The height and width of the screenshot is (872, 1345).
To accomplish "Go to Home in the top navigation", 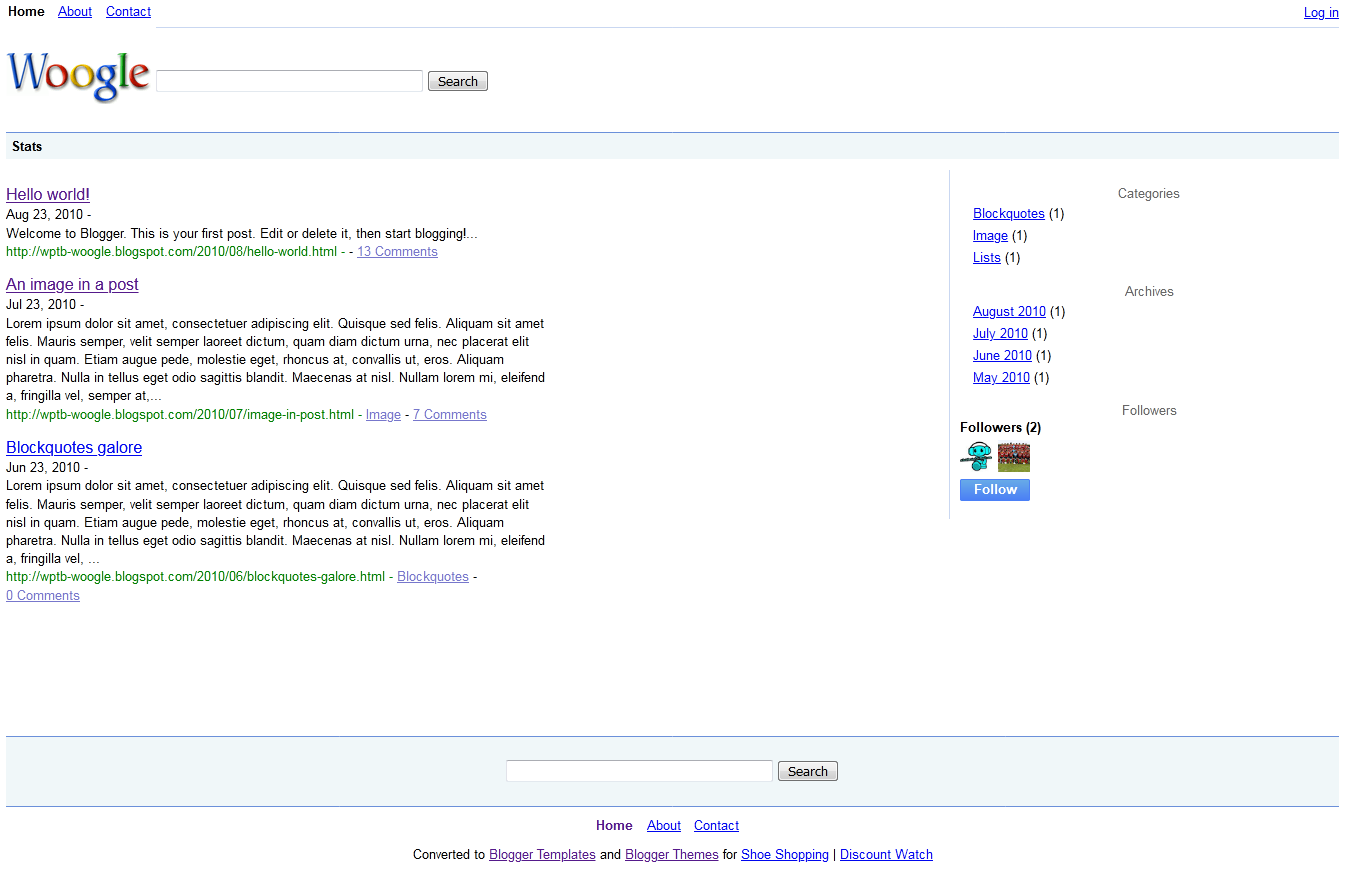I will pos(26,12).
